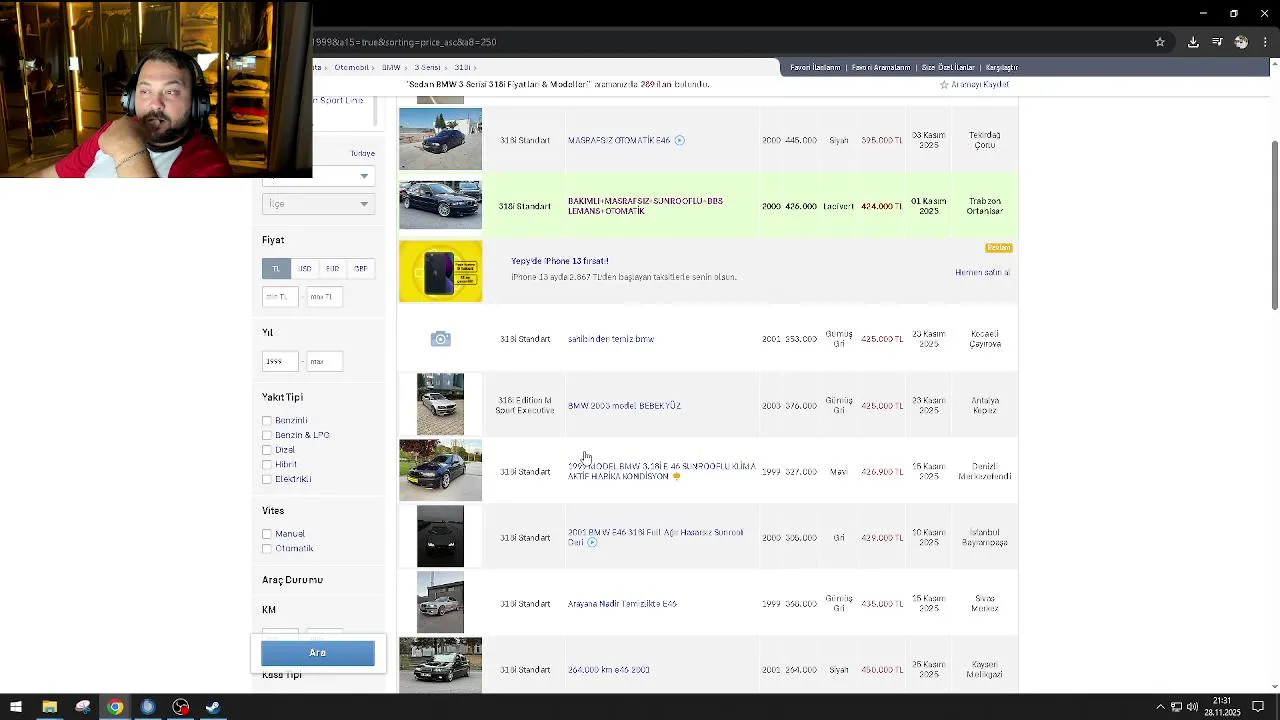Expand the Vites filter section header

point(273,511)
